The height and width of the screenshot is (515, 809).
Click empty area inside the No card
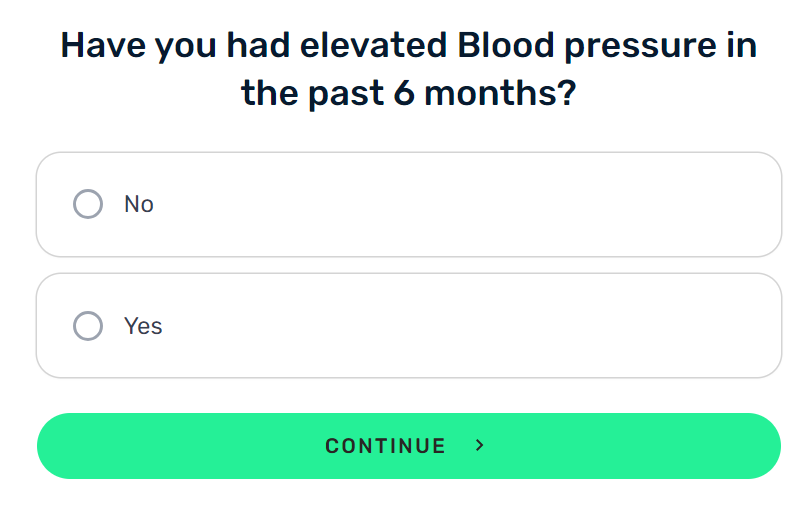[x=464, y=204]
